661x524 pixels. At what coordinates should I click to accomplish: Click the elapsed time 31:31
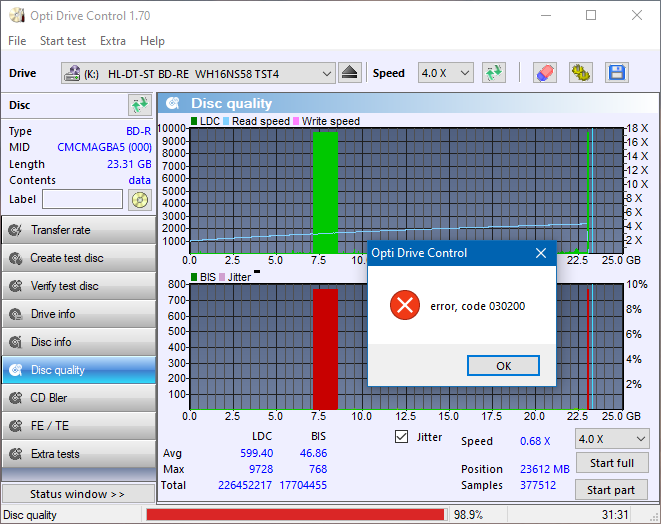pyautogui.click(x=615, y=515)
